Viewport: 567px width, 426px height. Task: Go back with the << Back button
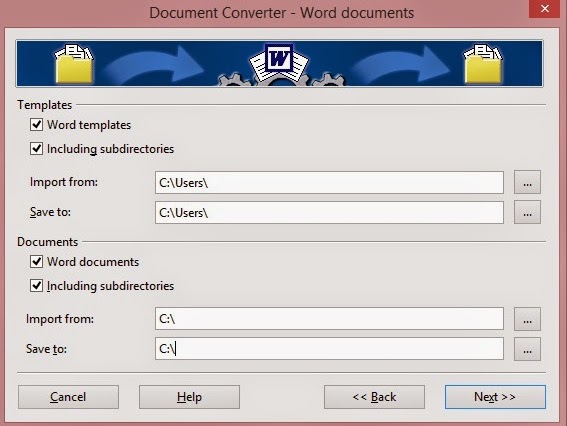[x=374, y=397]
